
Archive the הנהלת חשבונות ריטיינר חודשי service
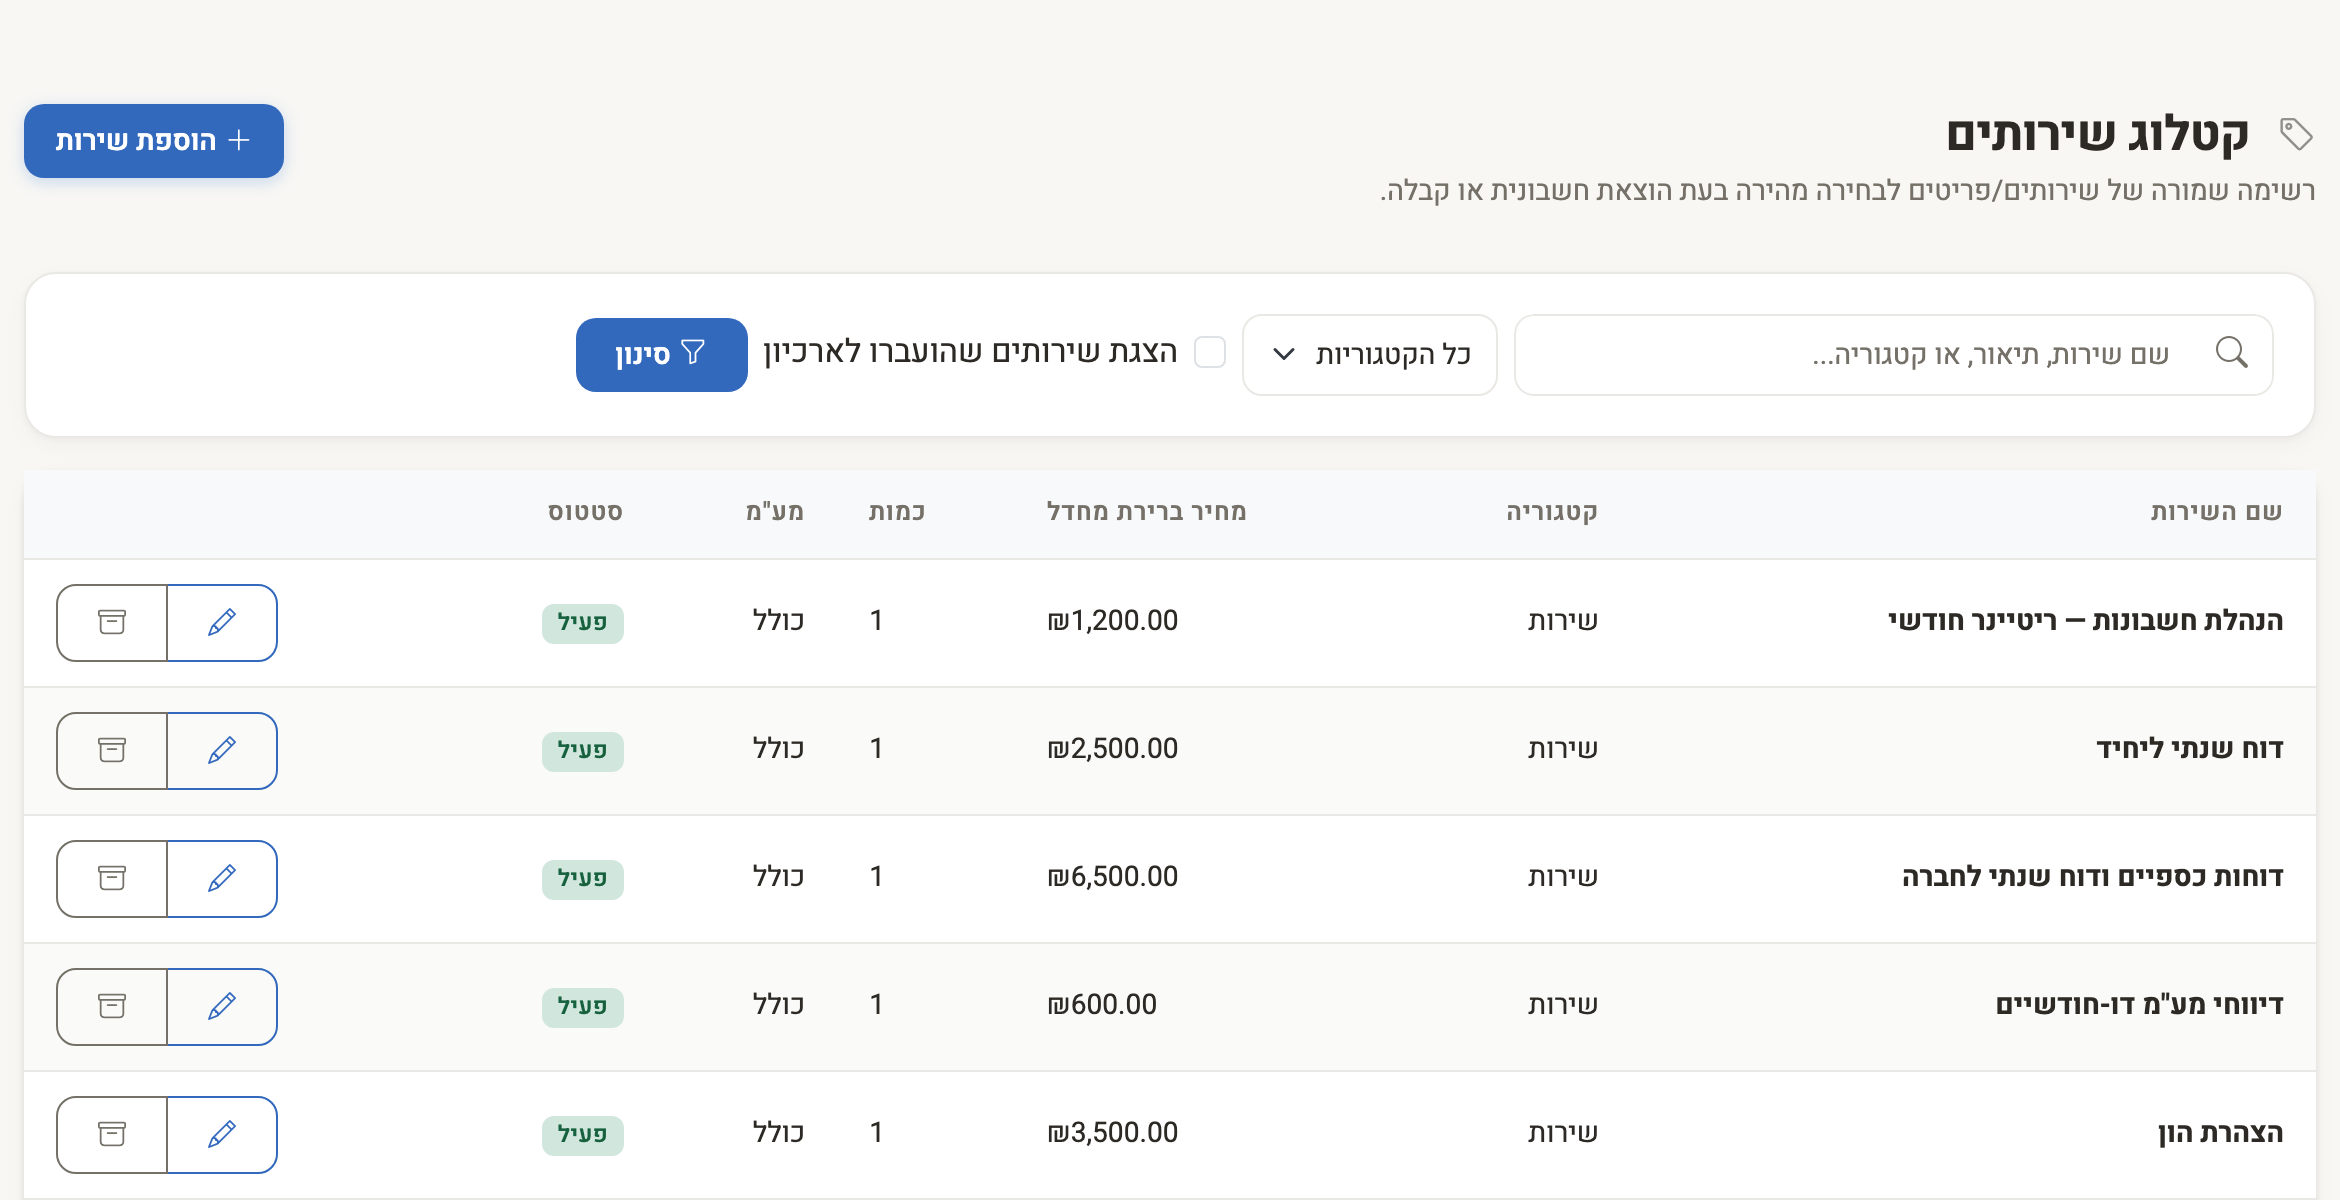pos(112,622)
